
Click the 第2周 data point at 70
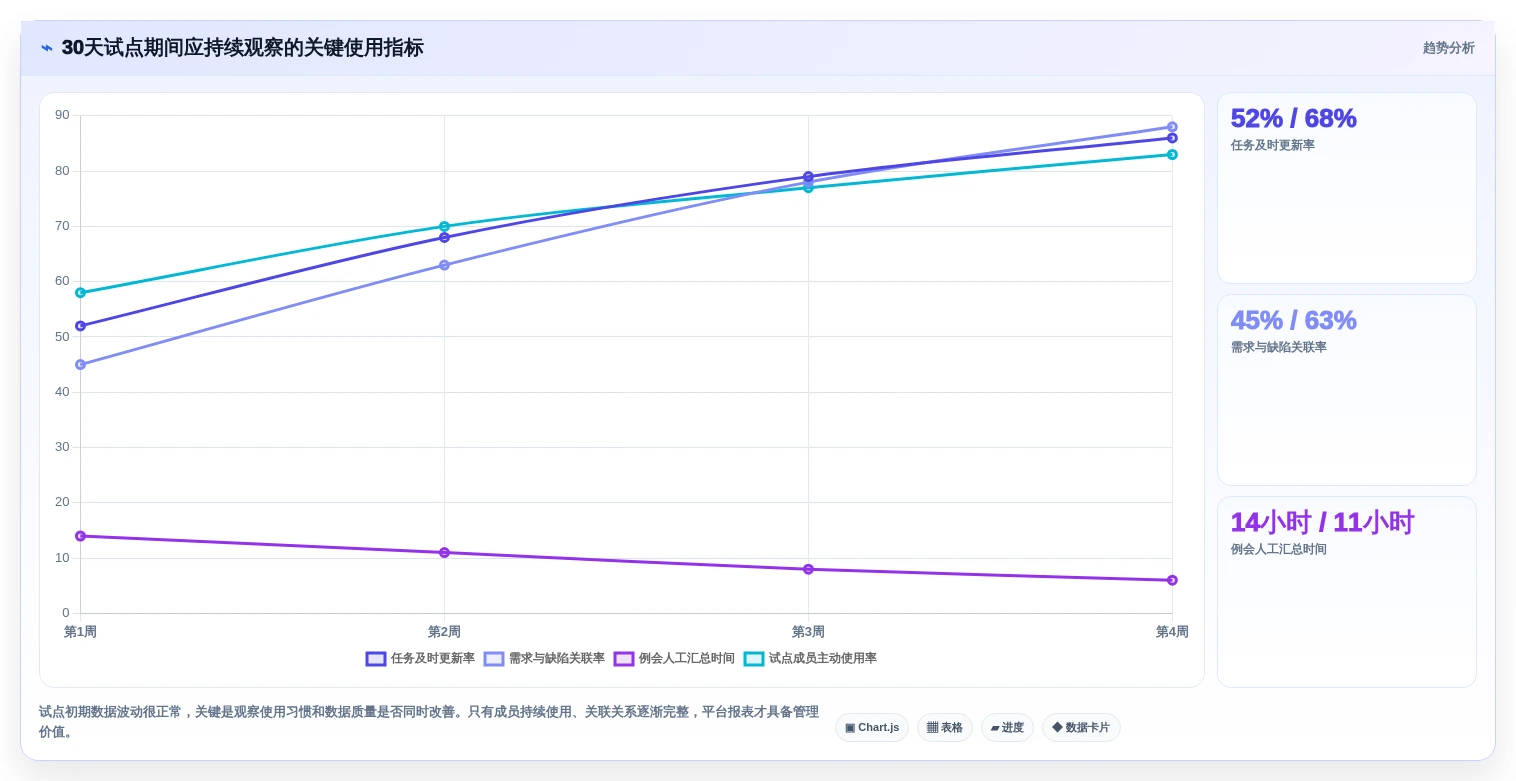pyautogui.click(x=444, y=226)
